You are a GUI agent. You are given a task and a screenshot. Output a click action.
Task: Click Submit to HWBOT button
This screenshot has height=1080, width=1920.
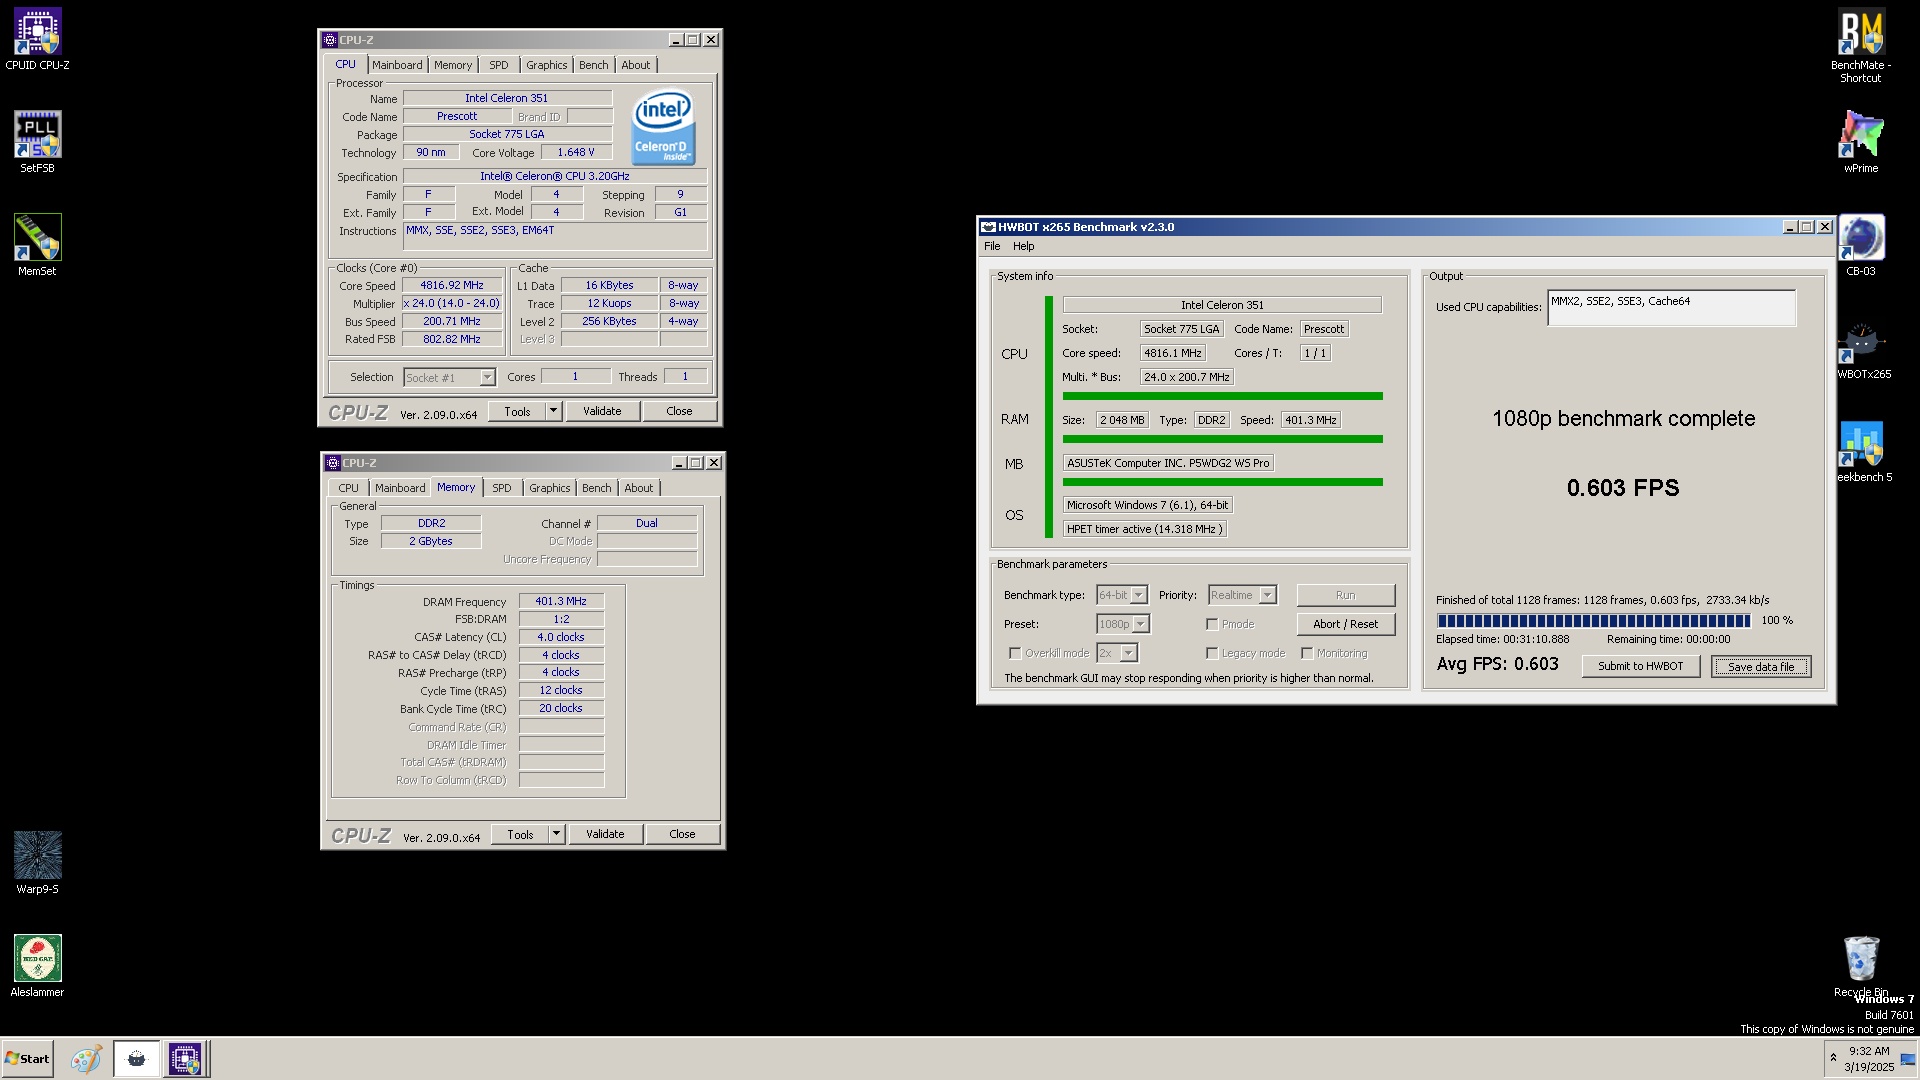pyautogui.click(x=1640, y=666)
